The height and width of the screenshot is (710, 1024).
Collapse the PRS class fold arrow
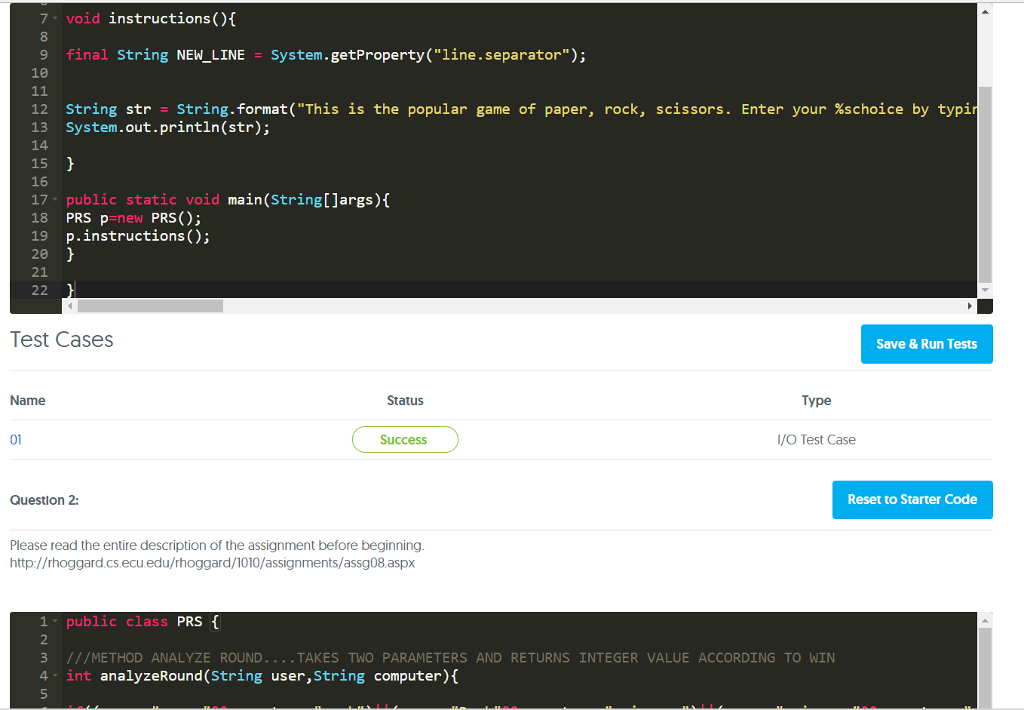tap(56, 621)
